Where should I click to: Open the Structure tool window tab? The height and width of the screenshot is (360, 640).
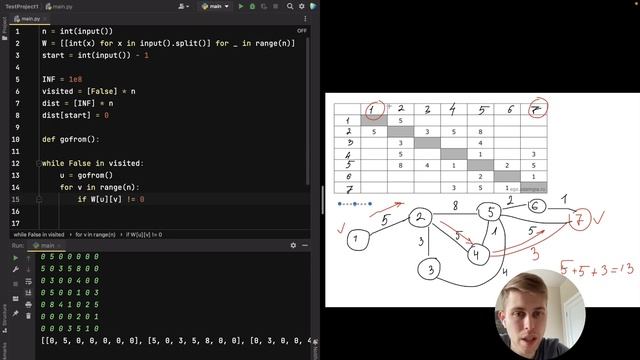click(x=4, y=318)
